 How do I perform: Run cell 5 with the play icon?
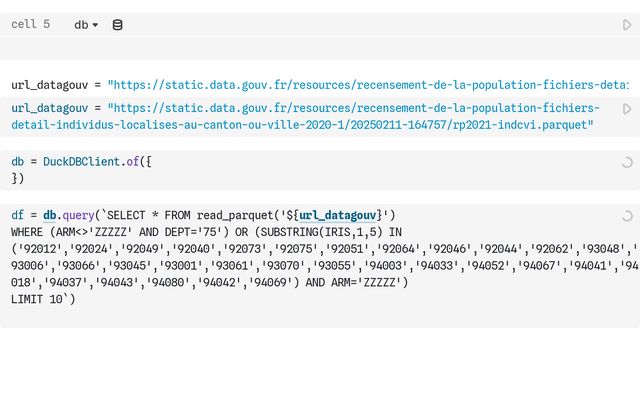[627, 25]
